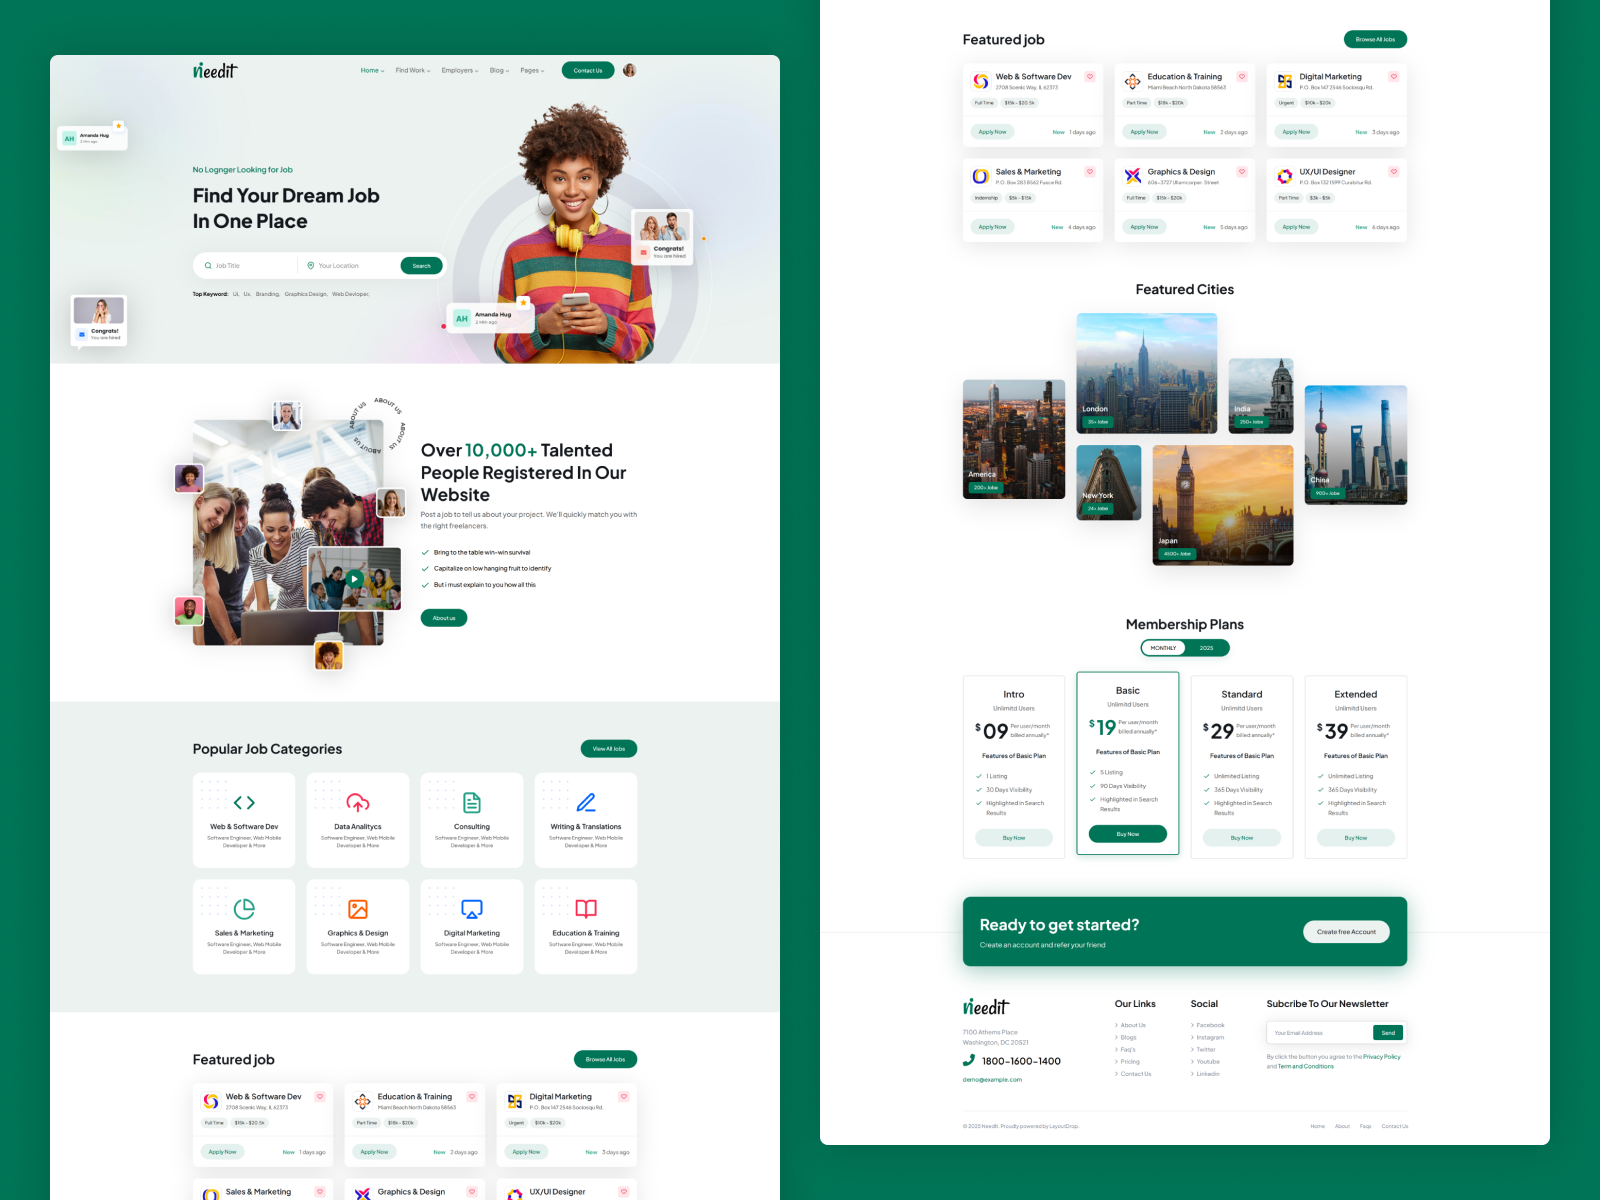
Task: Click the Search button in the hero
Action: point(421,265)
